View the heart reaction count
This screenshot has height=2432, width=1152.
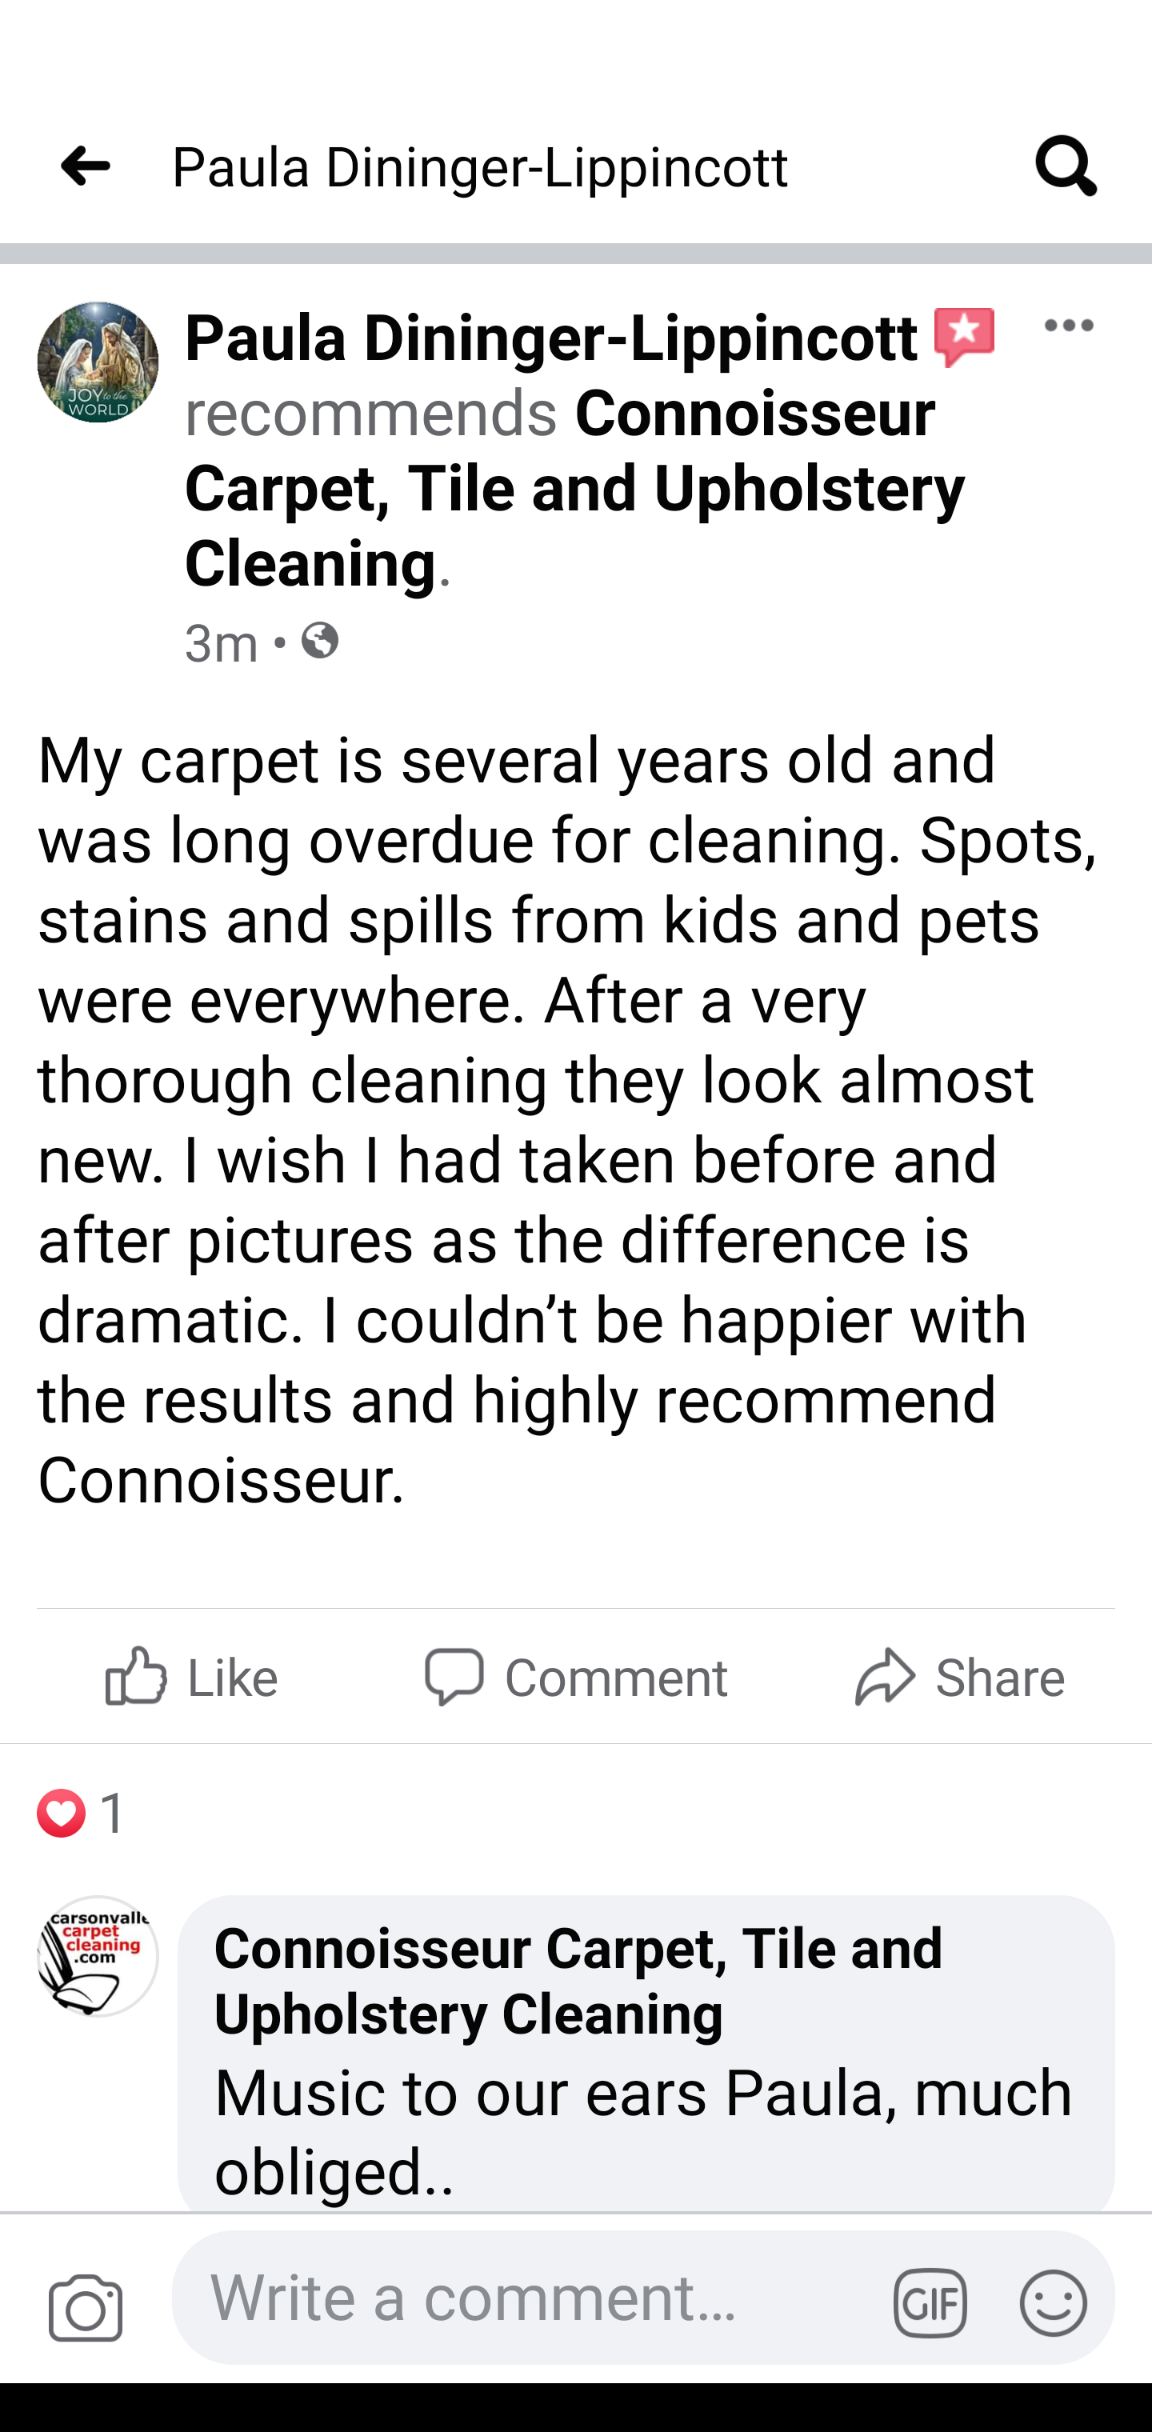(x=82, y=1813)
